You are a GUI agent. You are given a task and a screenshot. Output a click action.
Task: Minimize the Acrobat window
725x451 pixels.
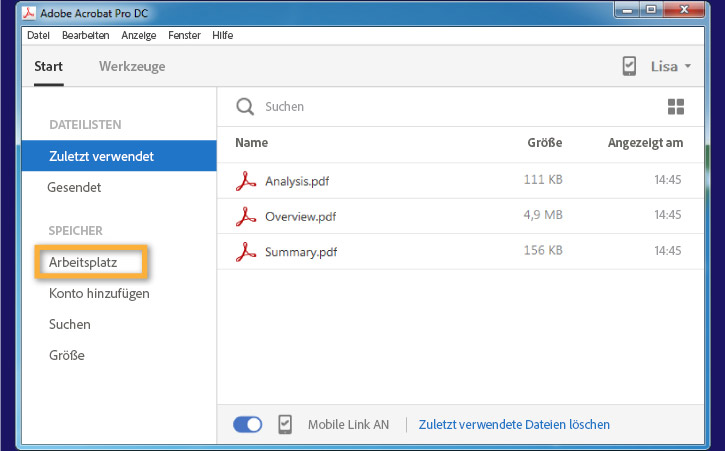627,10
